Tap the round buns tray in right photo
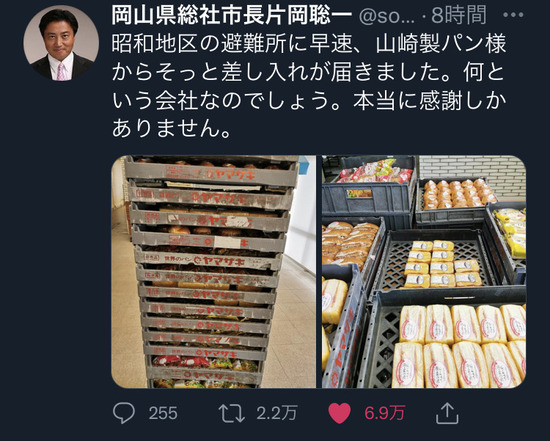This screenshot has height=441, width=550. click(458, 194)
